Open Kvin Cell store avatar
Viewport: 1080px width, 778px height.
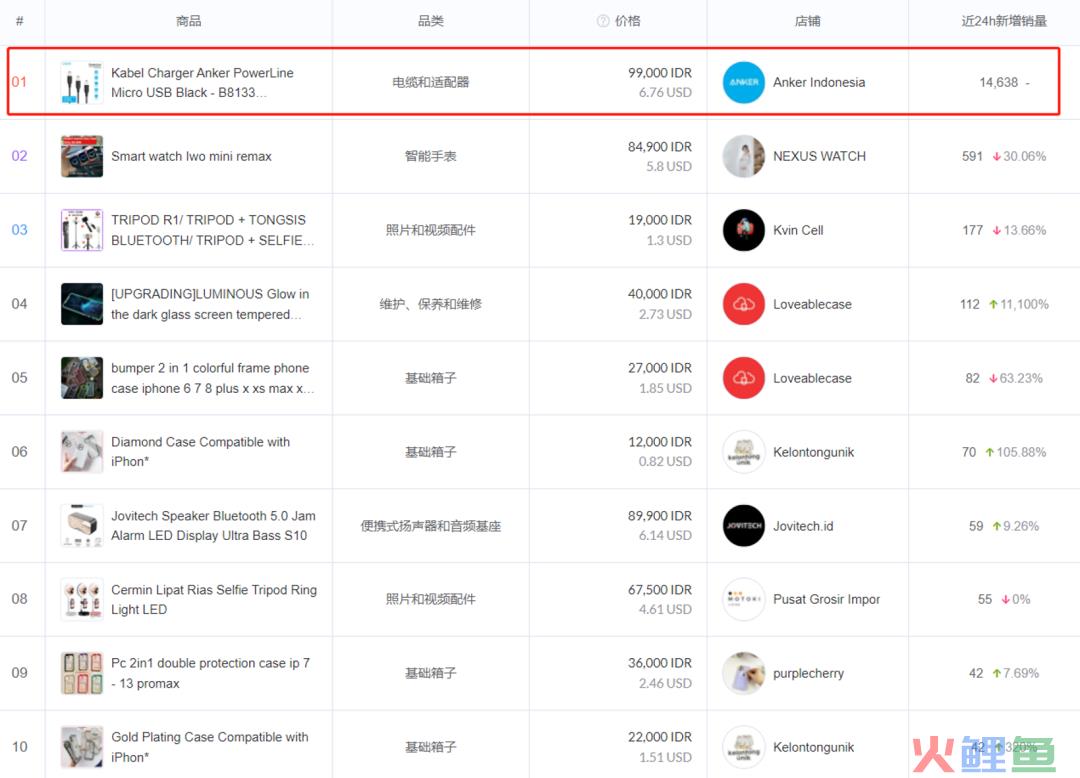pyautogui.click(x=743, y=230)
